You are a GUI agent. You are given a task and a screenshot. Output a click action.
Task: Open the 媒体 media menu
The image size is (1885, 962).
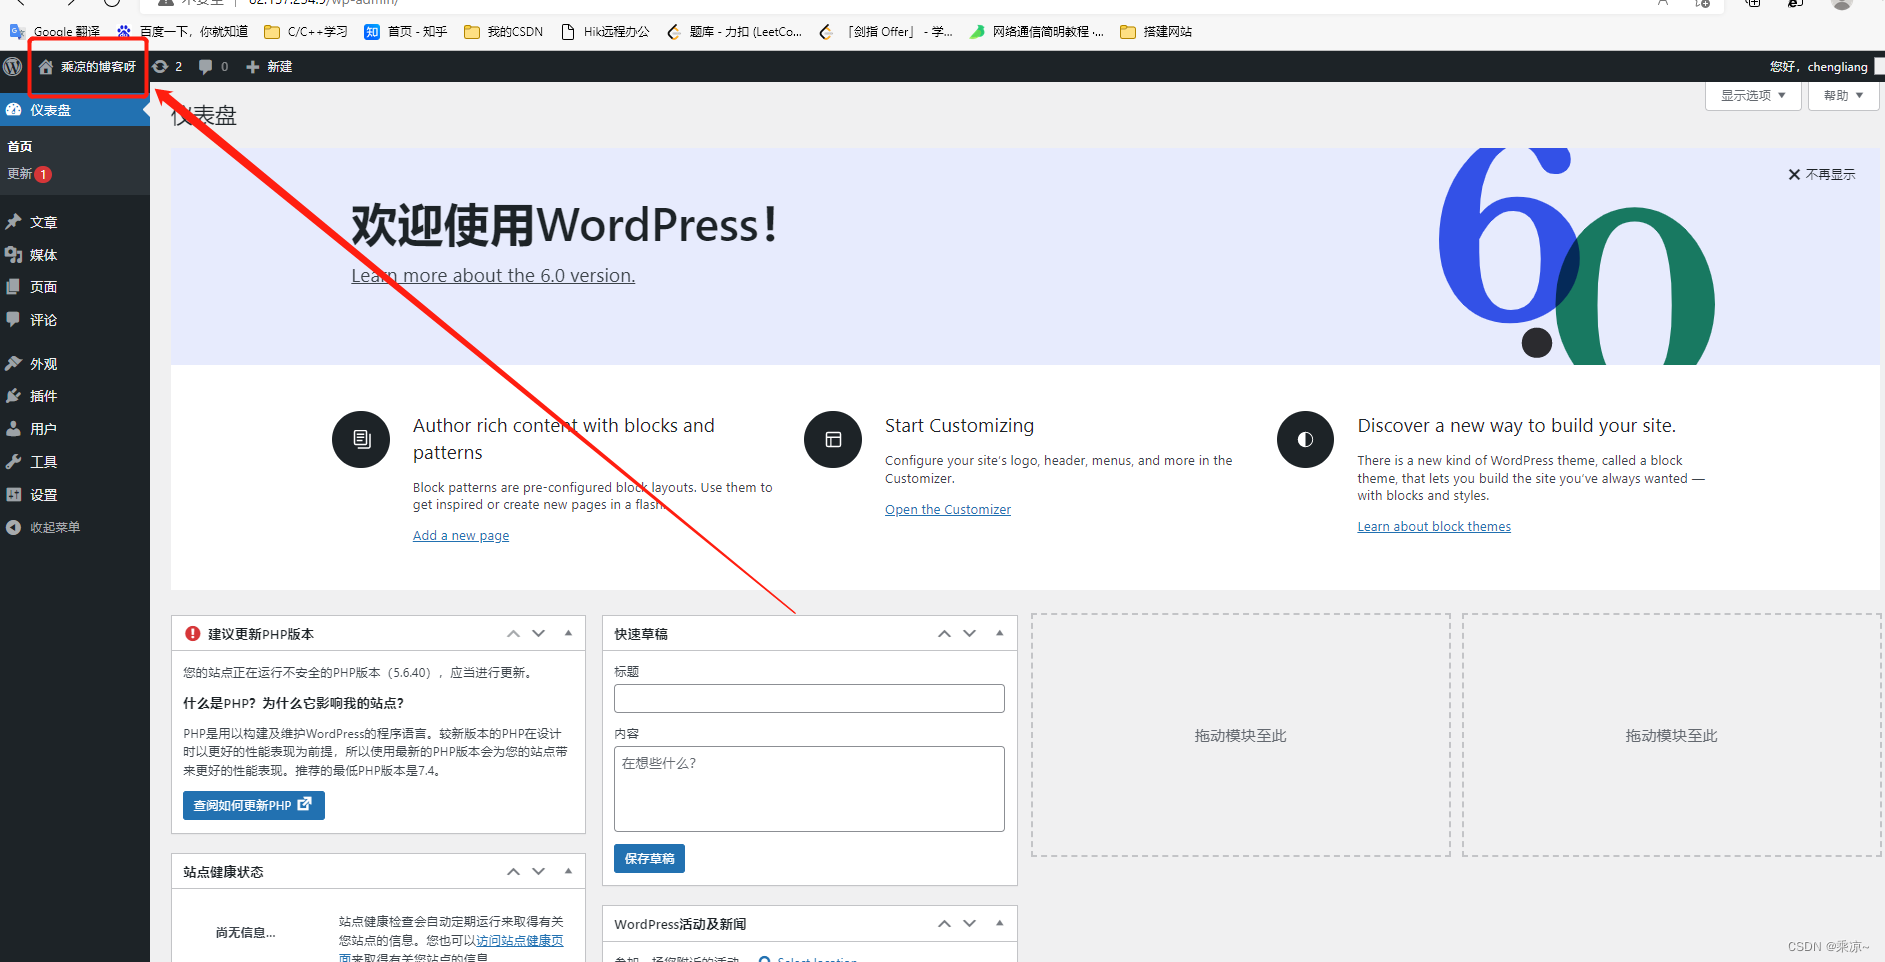pyautogui.click(x=75, y=255)
